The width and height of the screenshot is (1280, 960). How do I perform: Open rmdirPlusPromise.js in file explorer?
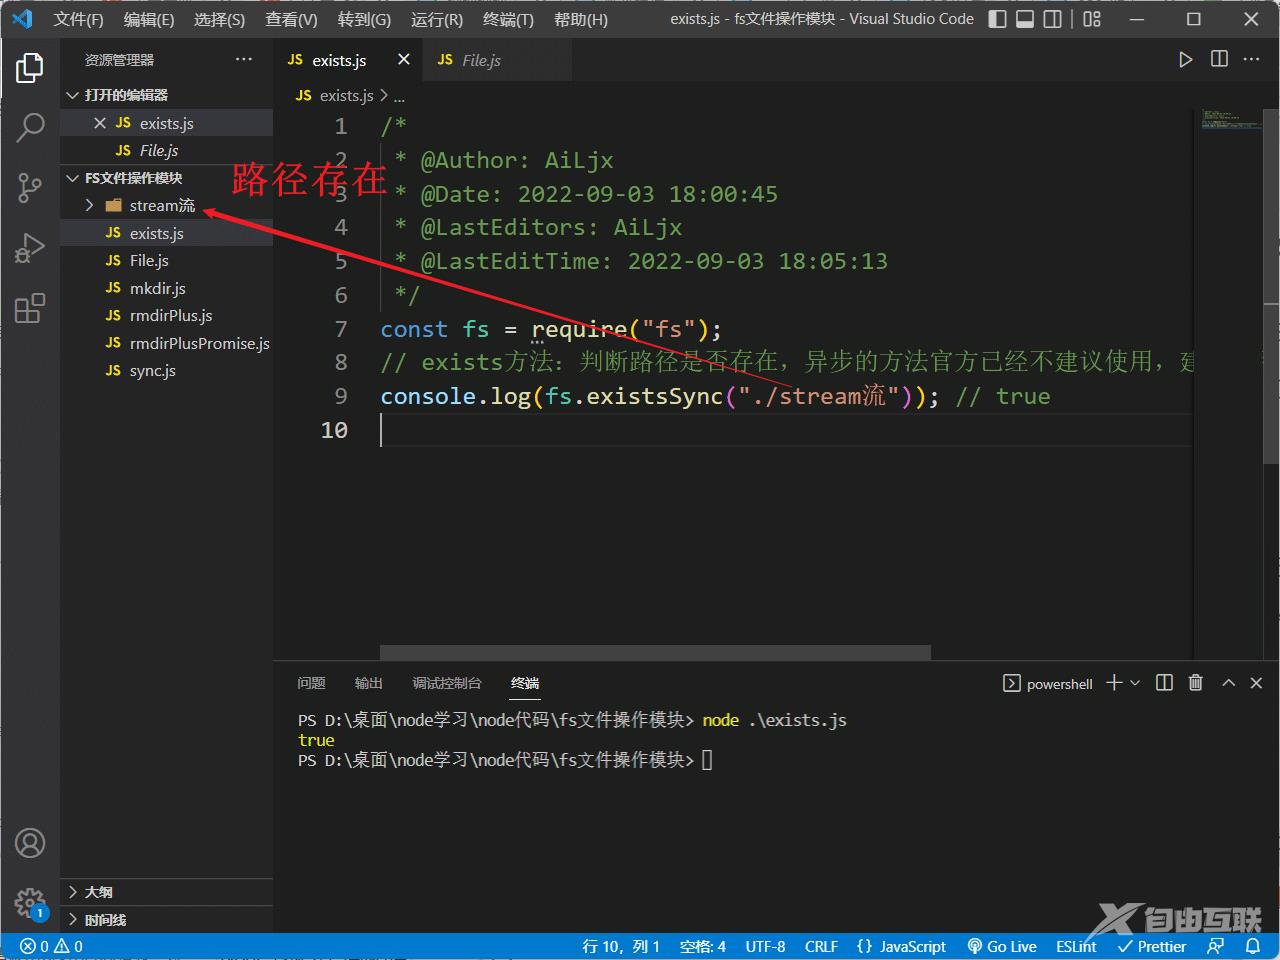[x=166, y=343]
